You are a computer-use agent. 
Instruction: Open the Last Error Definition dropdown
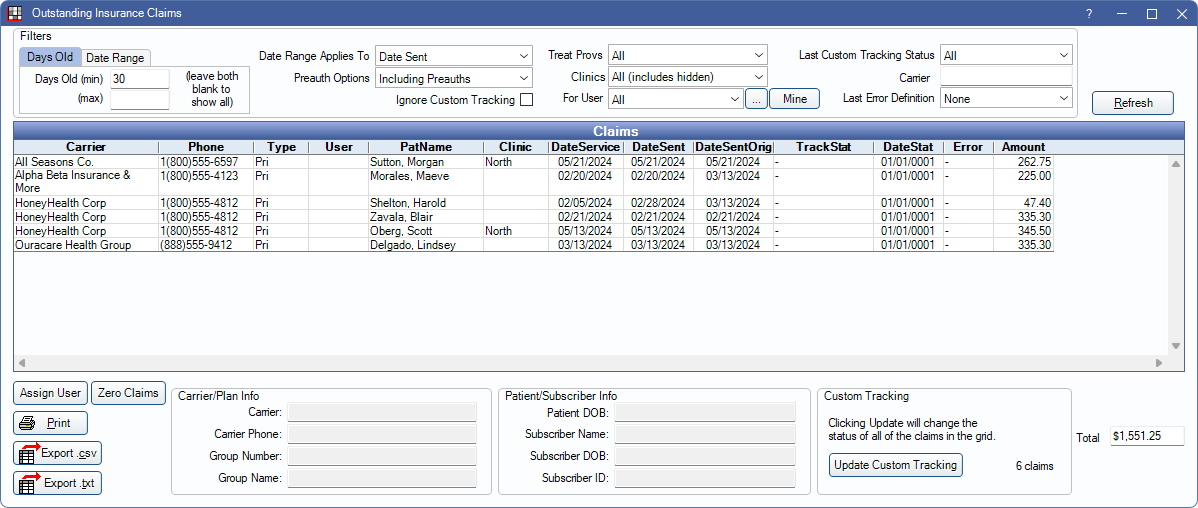pyautogui.click(x=1006, y=99)
